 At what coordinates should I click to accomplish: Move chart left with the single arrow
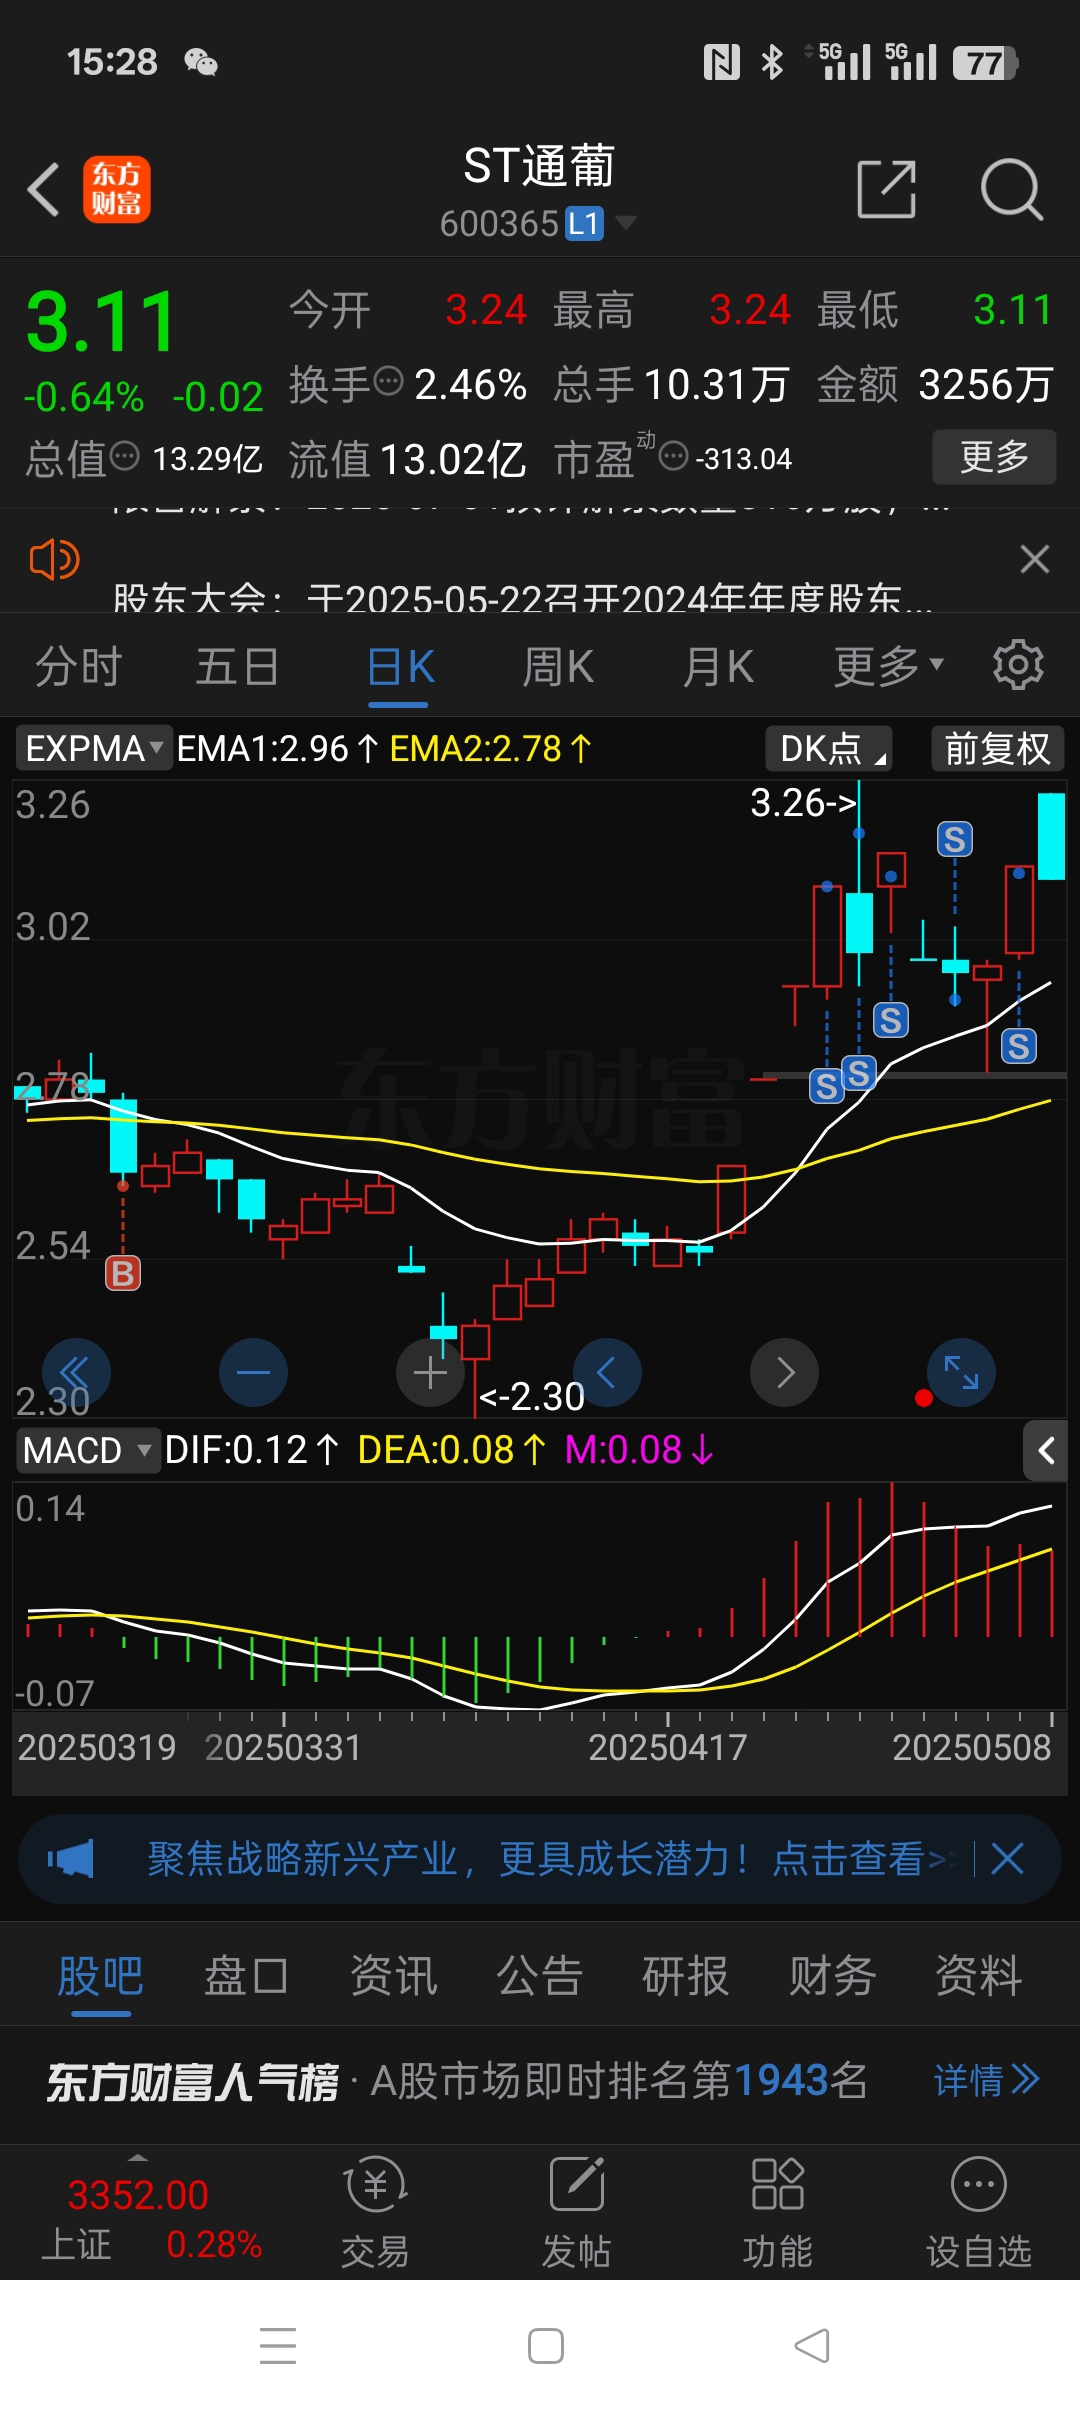[607, 1372]
